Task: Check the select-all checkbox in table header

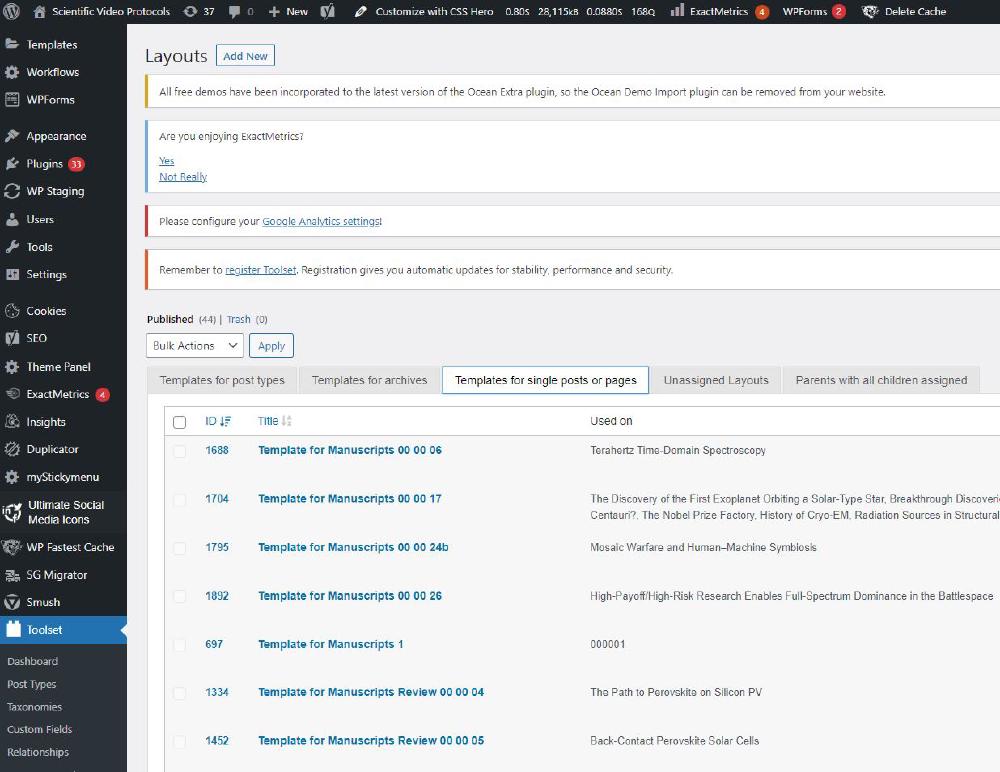Action: pos(180,422)
